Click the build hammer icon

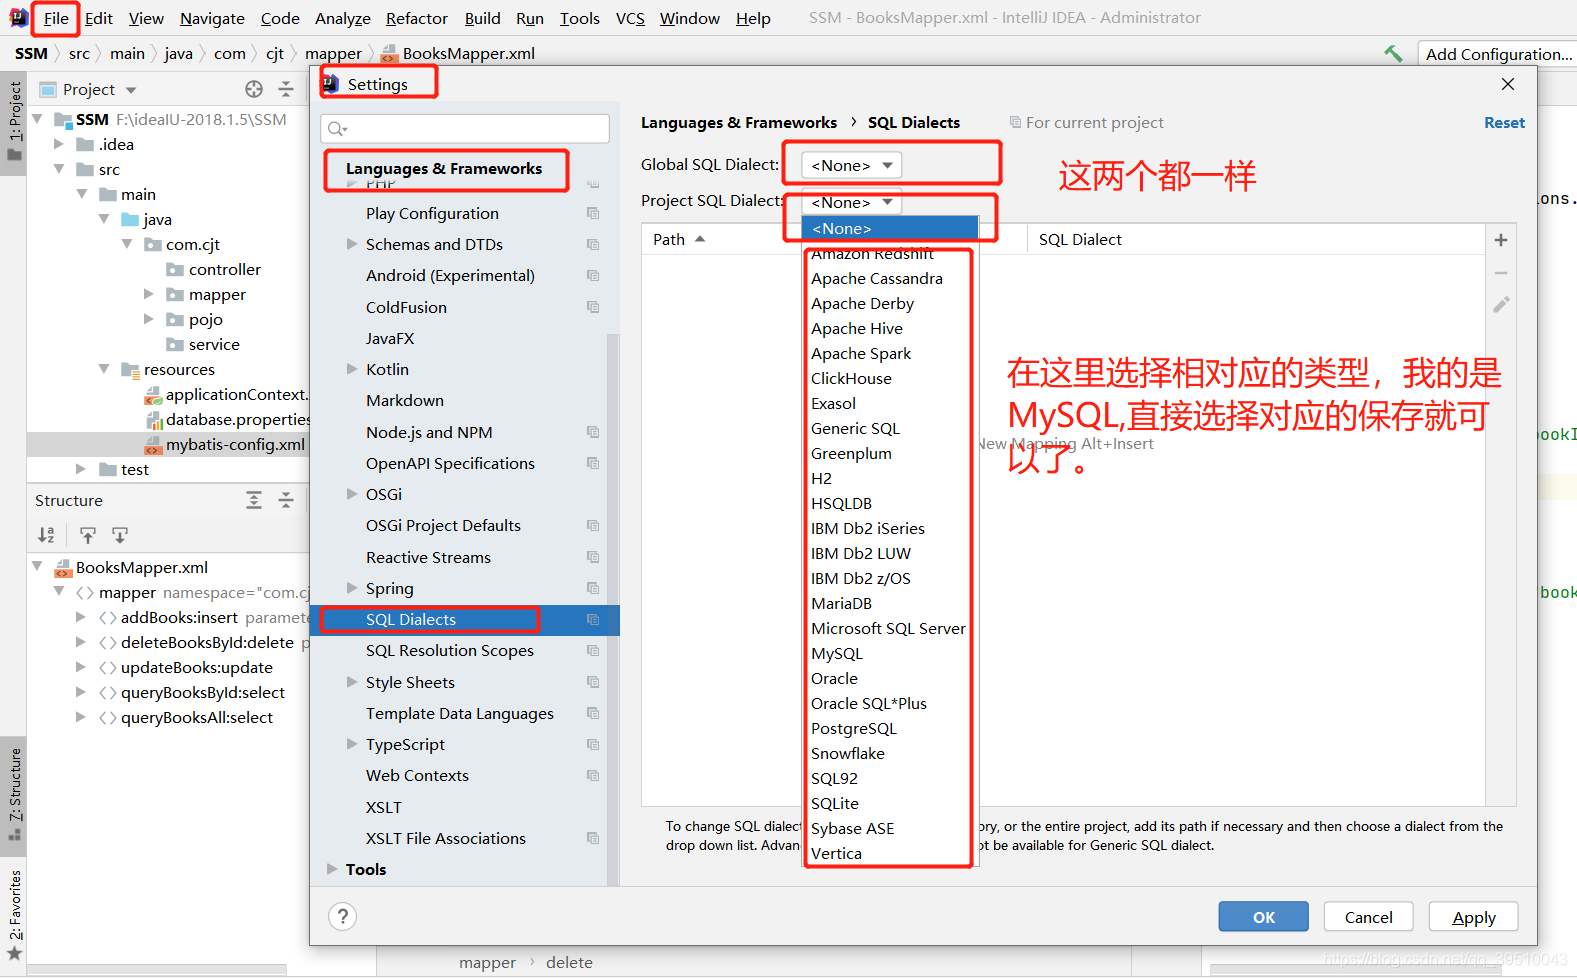[x=1392, y=54]
